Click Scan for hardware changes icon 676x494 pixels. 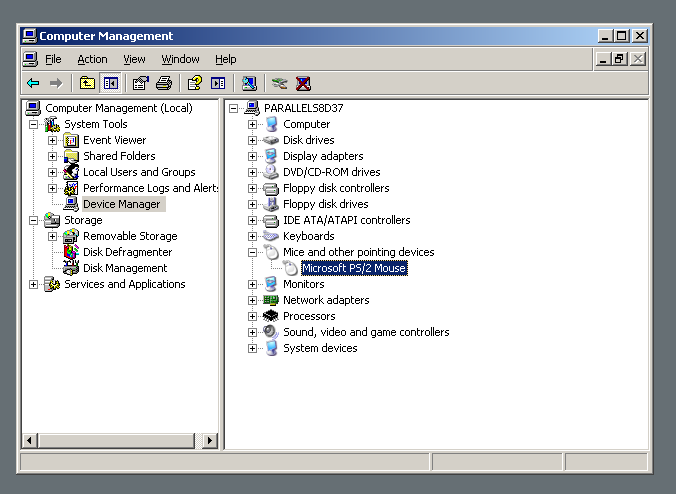tap(249, 83)
